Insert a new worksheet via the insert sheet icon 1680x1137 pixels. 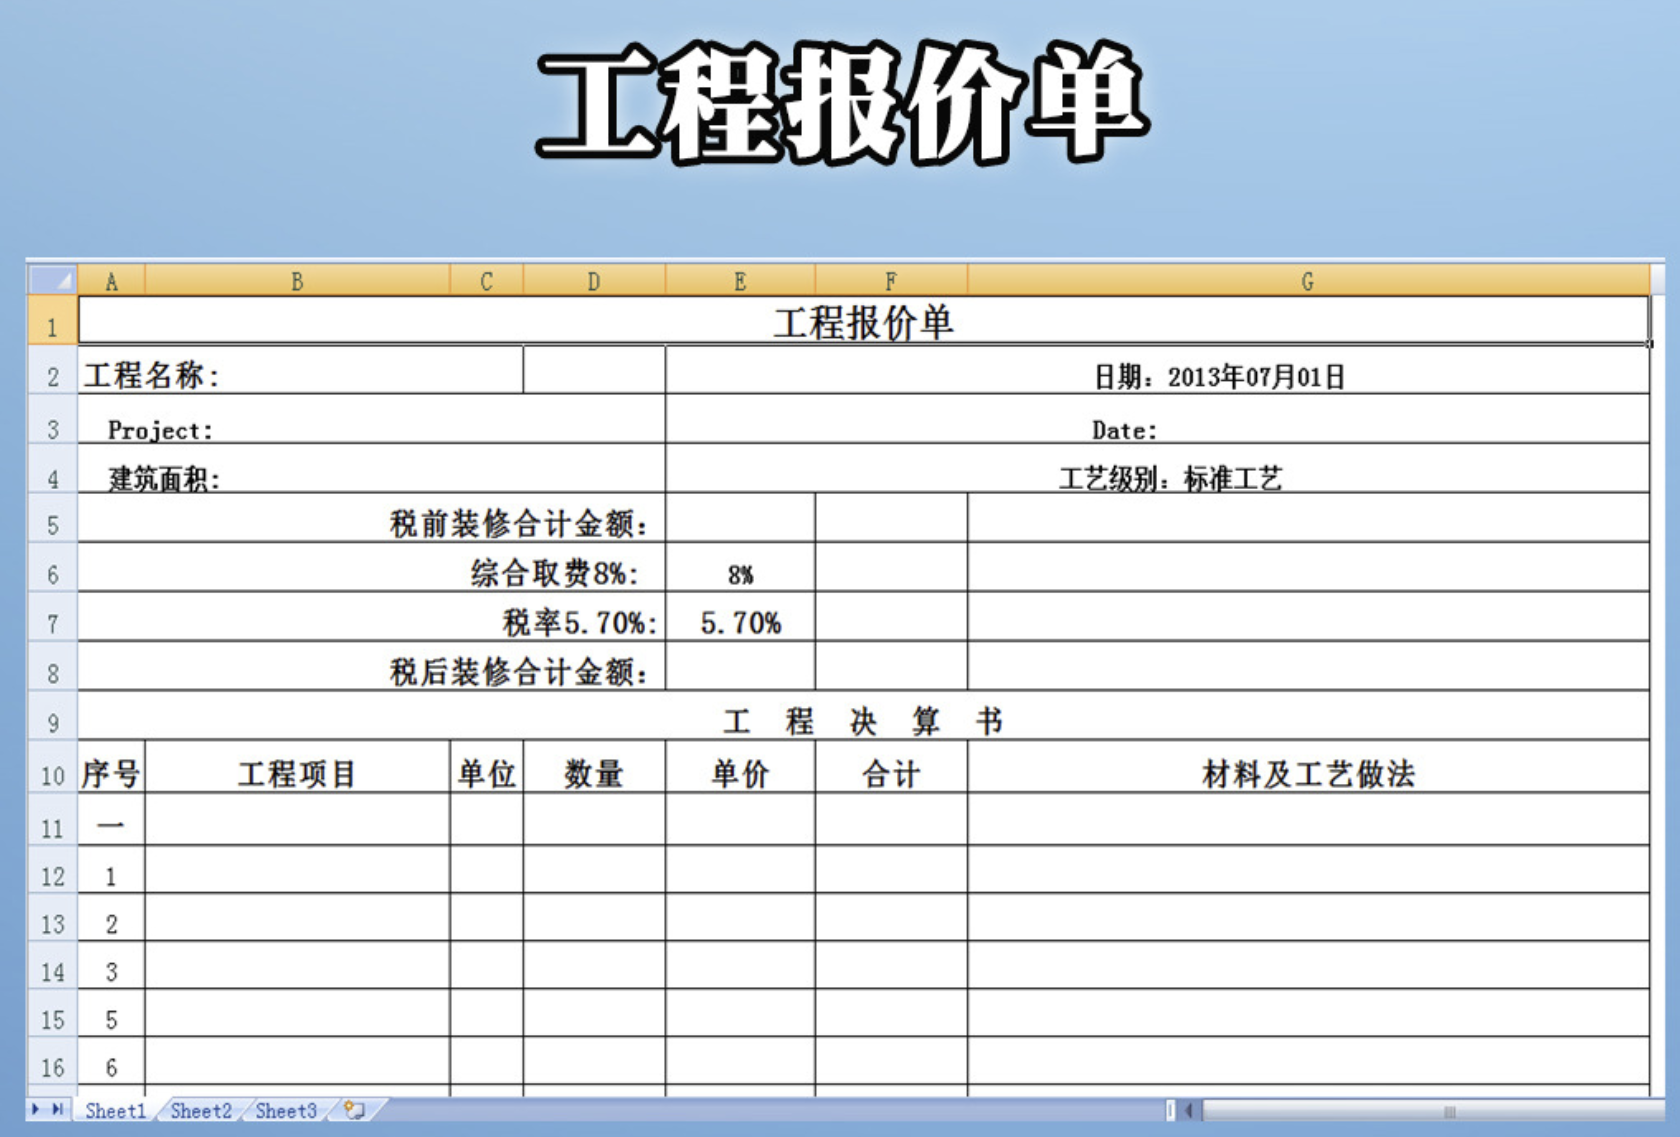coord(352,1111)
